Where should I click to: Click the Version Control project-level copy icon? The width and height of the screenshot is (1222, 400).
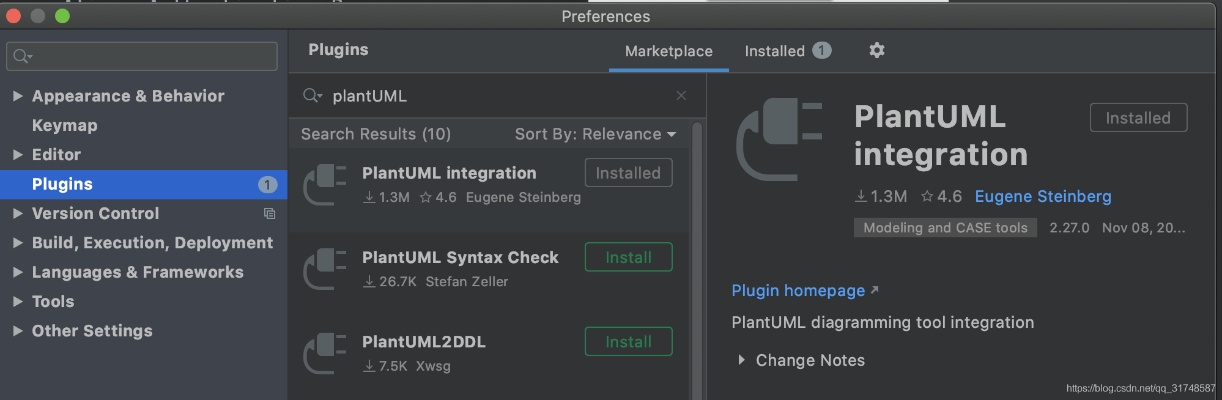(269, 213)
